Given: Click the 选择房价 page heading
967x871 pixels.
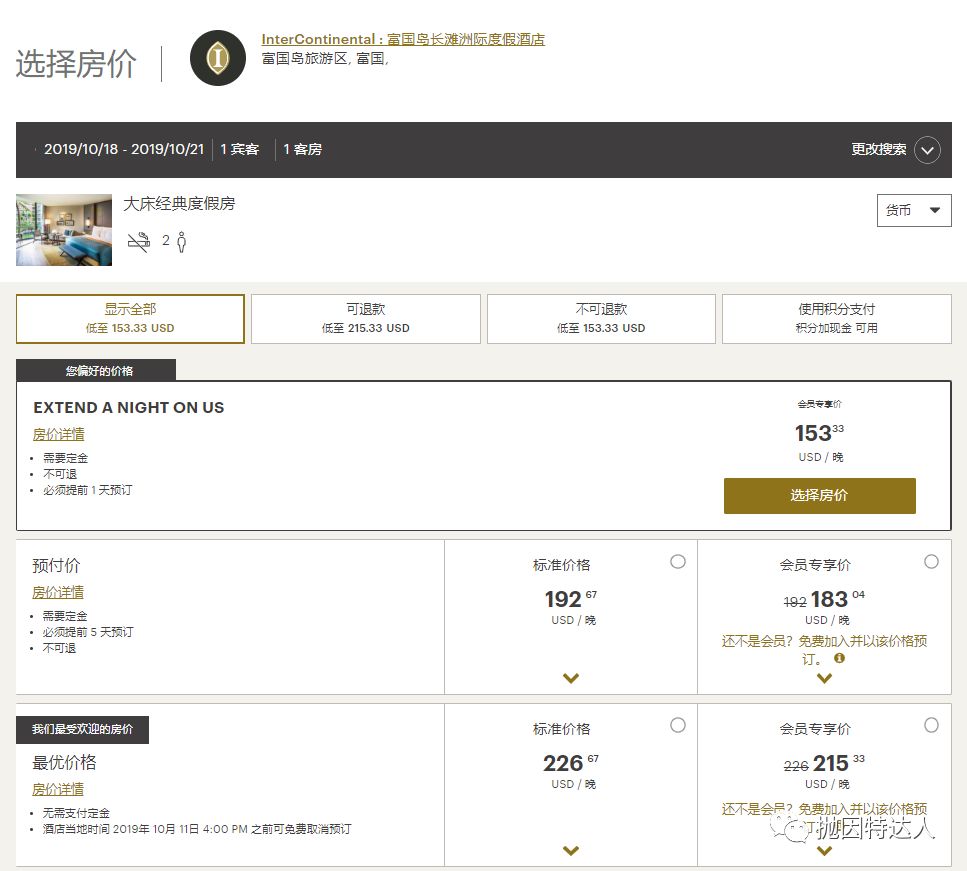Looking at the screenshot, I should pos(76,64).
